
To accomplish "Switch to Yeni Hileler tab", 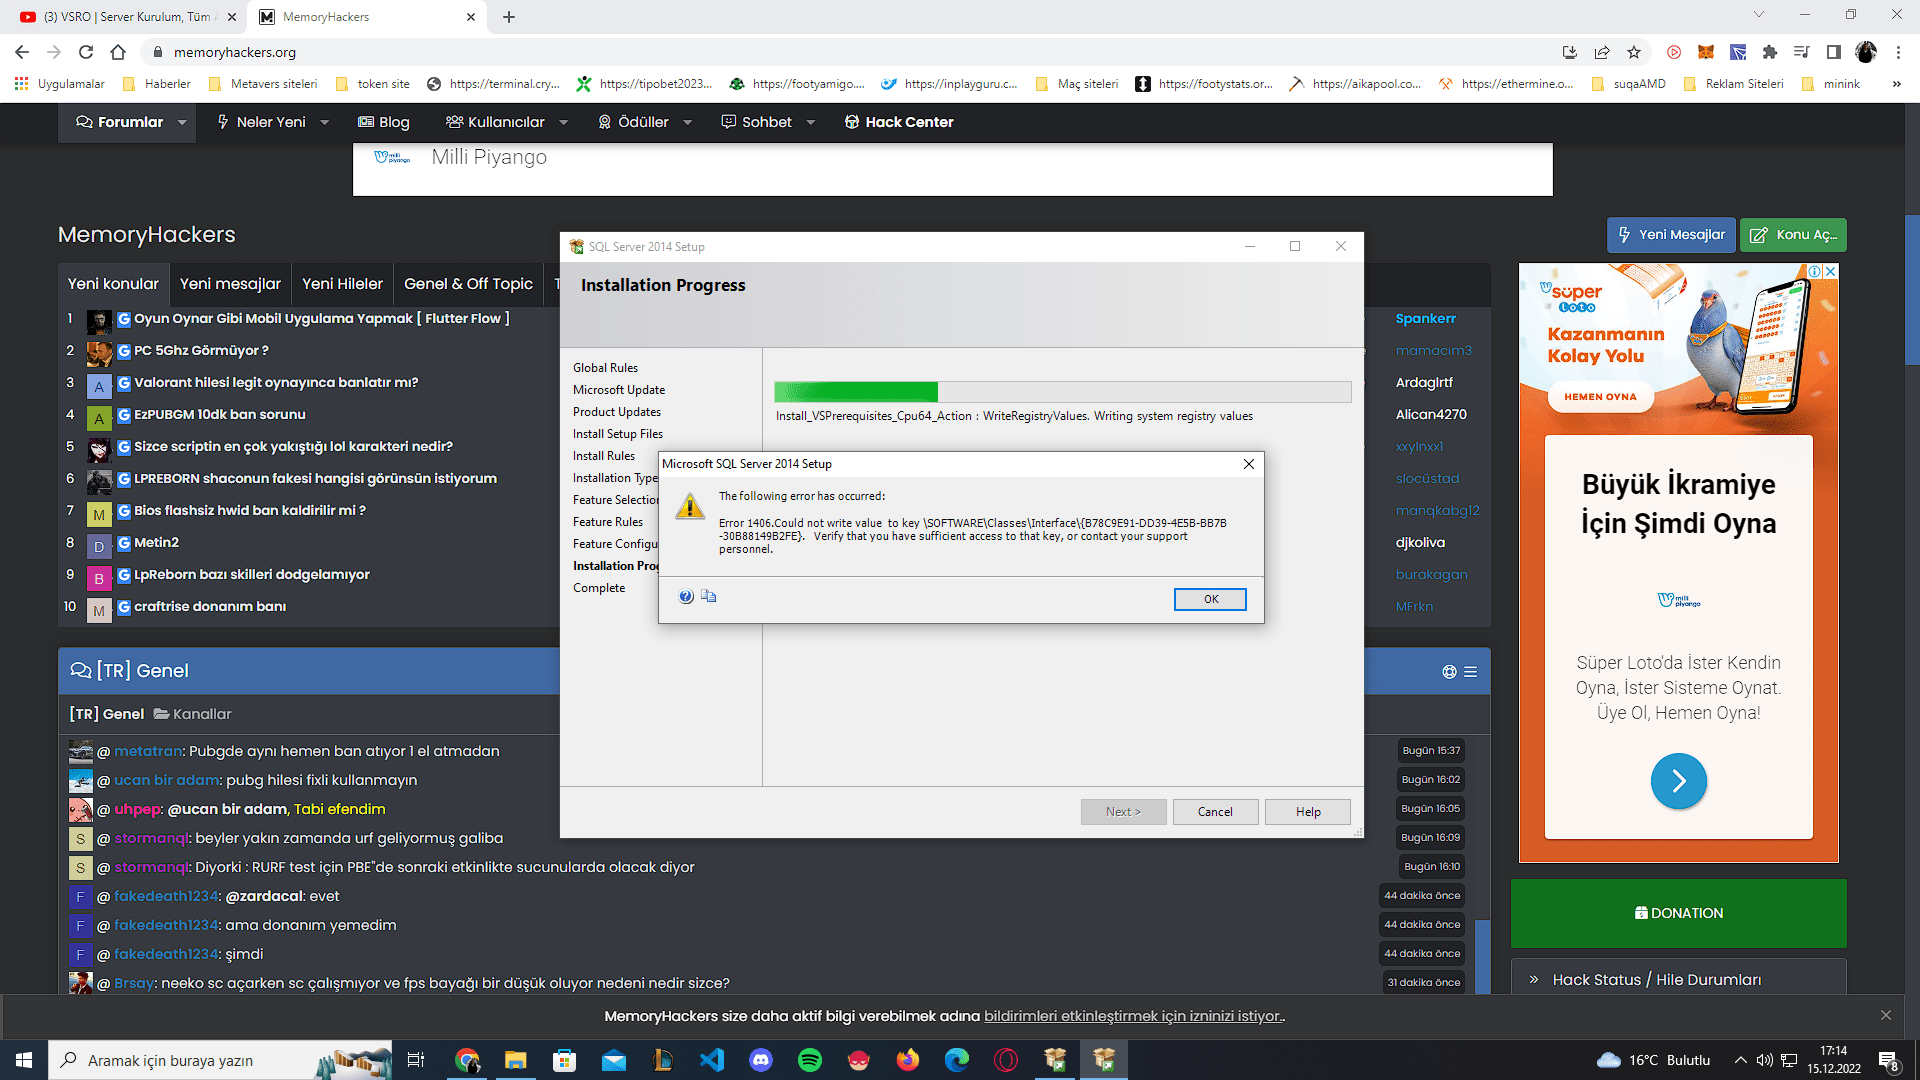I will point(342,284).
